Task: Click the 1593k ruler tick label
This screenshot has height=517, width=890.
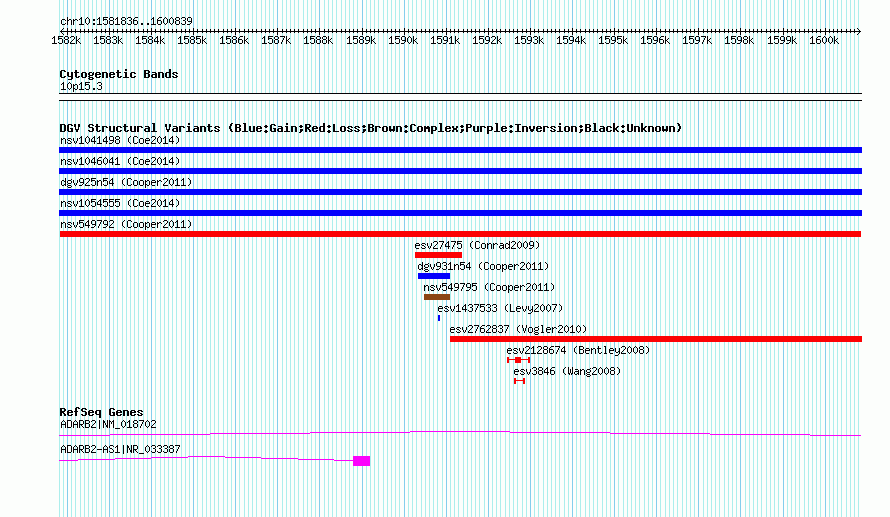Action: (529, 40)
